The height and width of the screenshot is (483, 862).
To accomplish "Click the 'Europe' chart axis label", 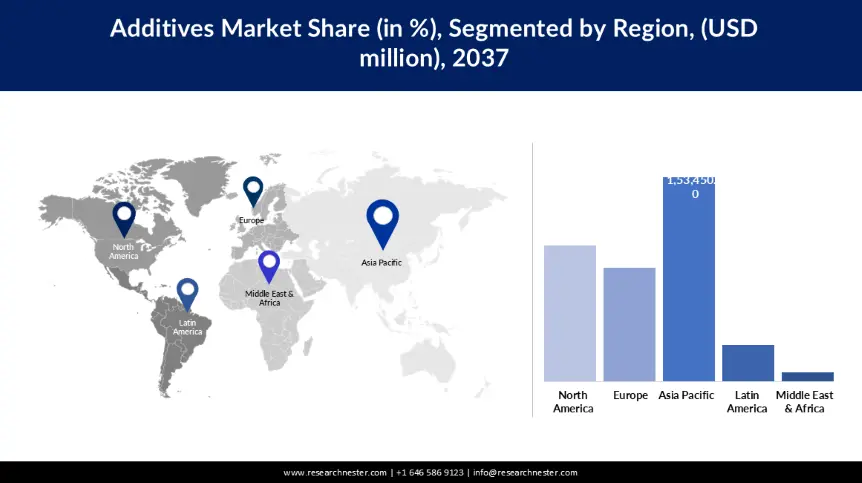I will [631, 395].
